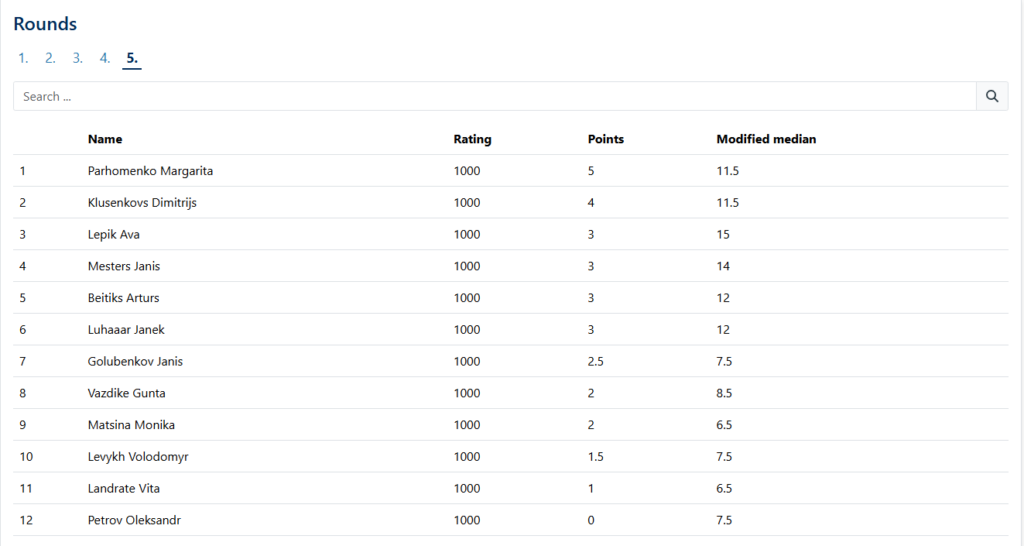Click the Modified median column header
The height and width of the screenshot is (546, 1024).
(x=766, y=139)
